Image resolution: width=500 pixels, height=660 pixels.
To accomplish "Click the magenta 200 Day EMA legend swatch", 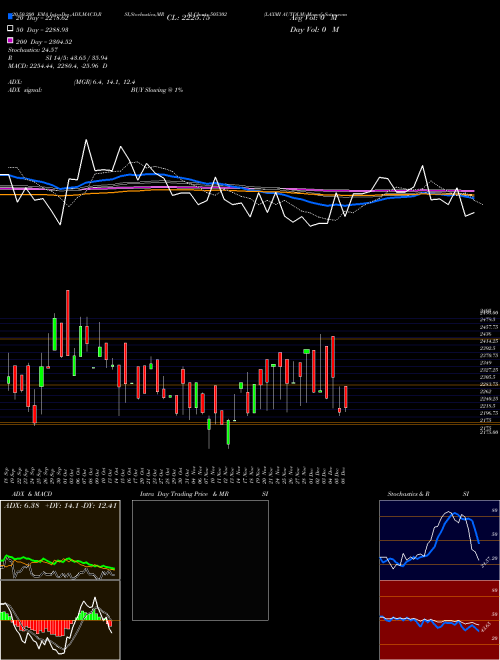I will click(10, 40).
